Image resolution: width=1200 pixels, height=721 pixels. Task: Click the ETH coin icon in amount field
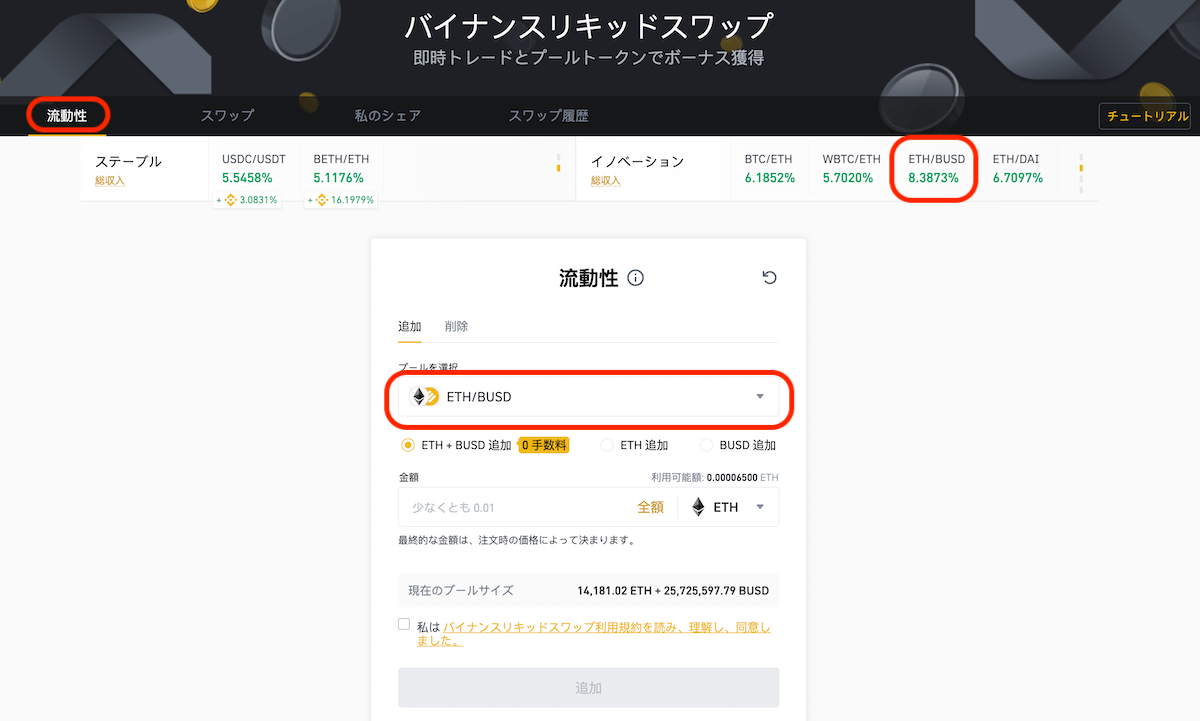[698, 507]
